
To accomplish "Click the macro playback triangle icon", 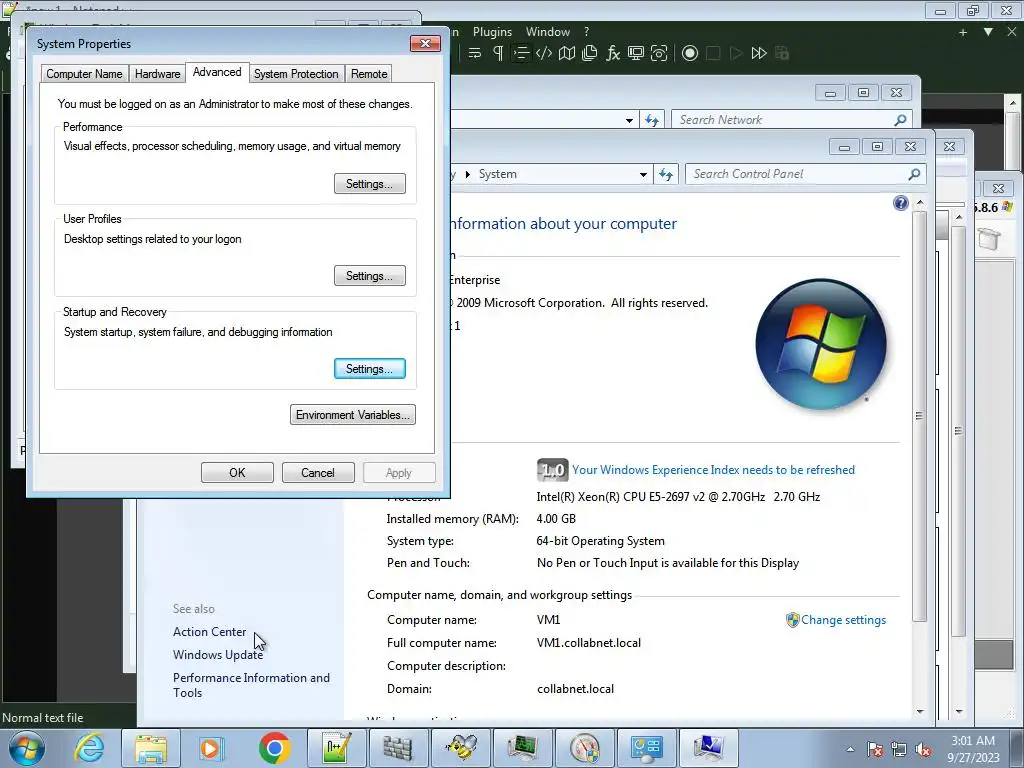I will click(x=736, y=54).
